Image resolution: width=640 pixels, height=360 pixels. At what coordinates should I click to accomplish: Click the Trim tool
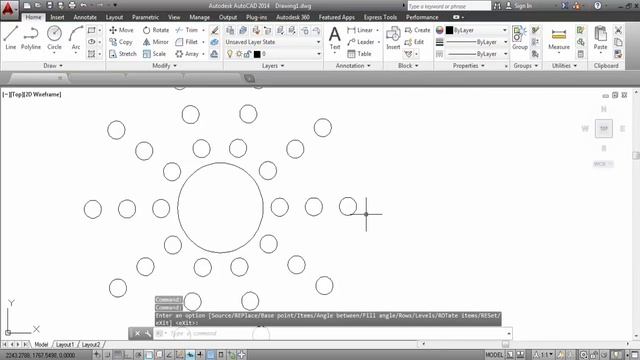(x=187, y=30)
